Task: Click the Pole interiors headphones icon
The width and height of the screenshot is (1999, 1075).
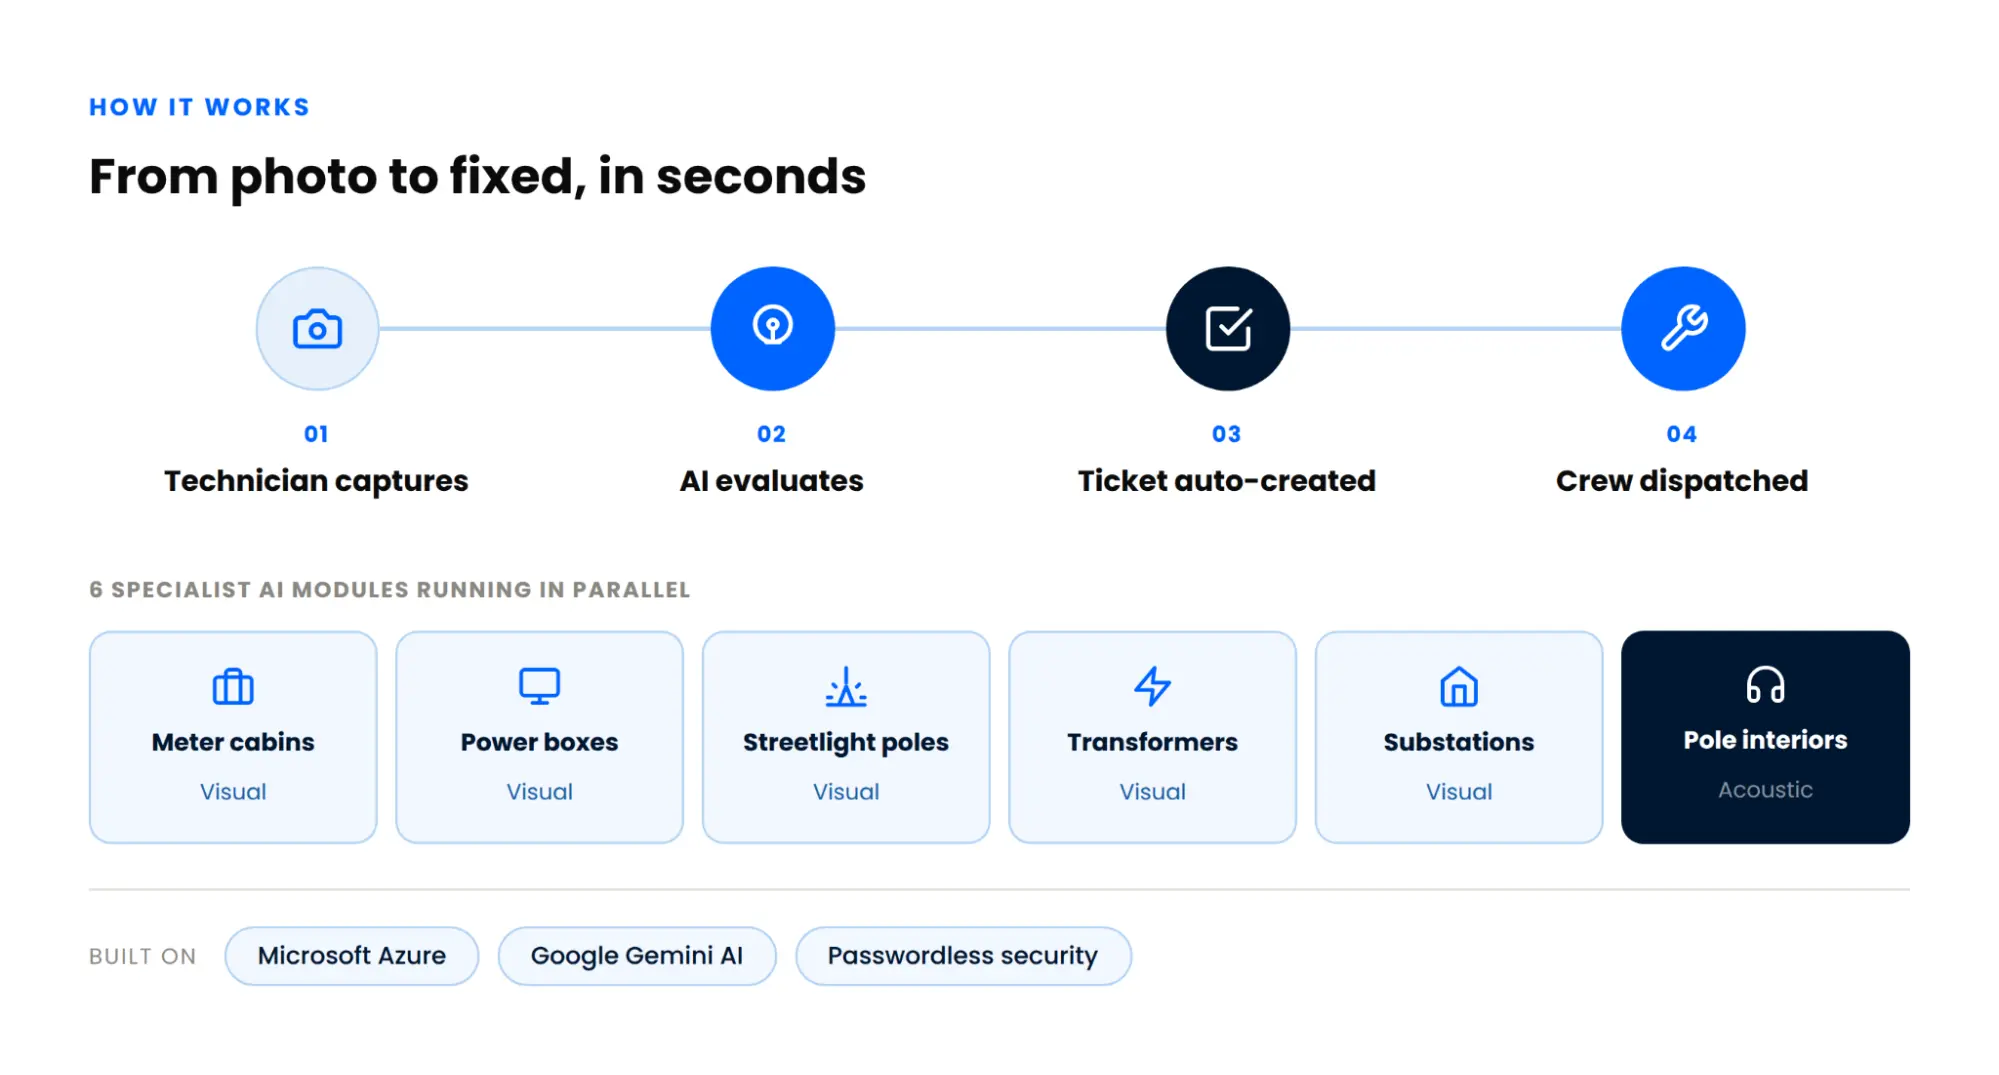Action: [x=1765, y=685]
